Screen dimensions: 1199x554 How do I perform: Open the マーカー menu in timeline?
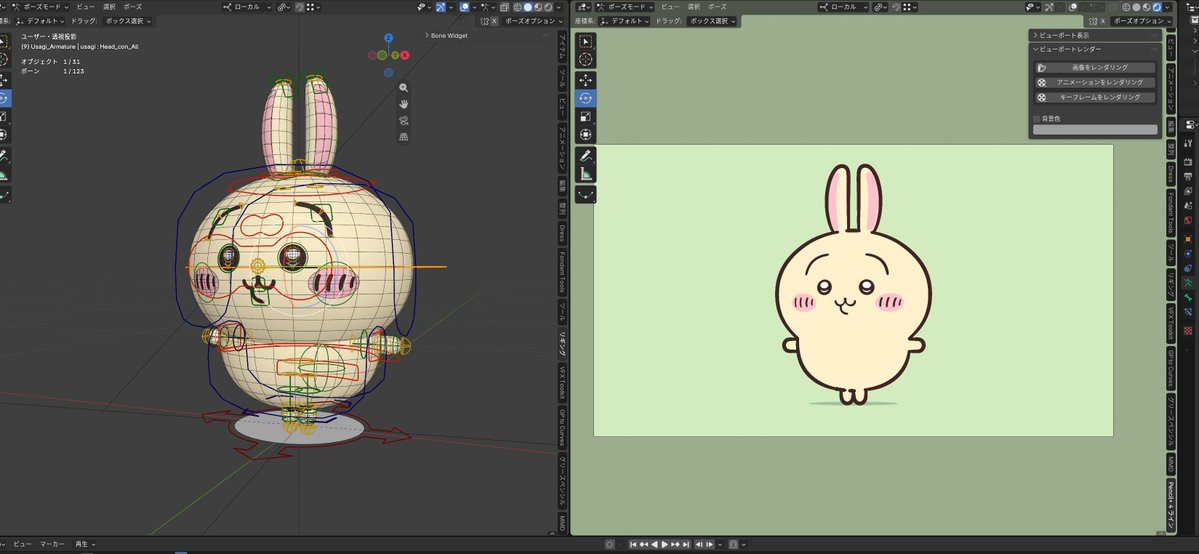[x=52, y=544]
